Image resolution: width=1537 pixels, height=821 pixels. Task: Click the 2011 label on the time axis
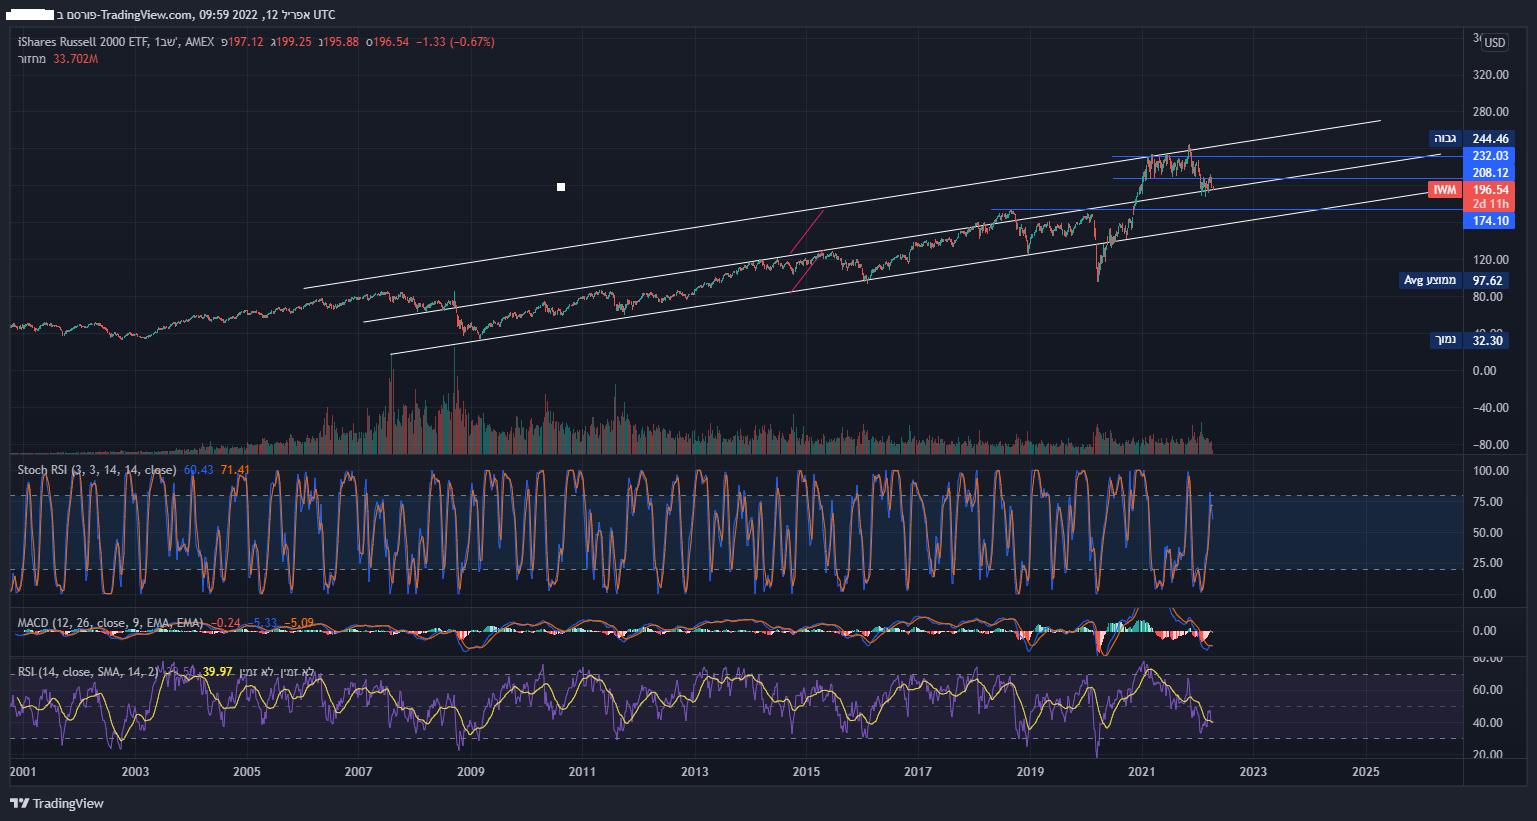pyautogui.click(x=582, y=771)
